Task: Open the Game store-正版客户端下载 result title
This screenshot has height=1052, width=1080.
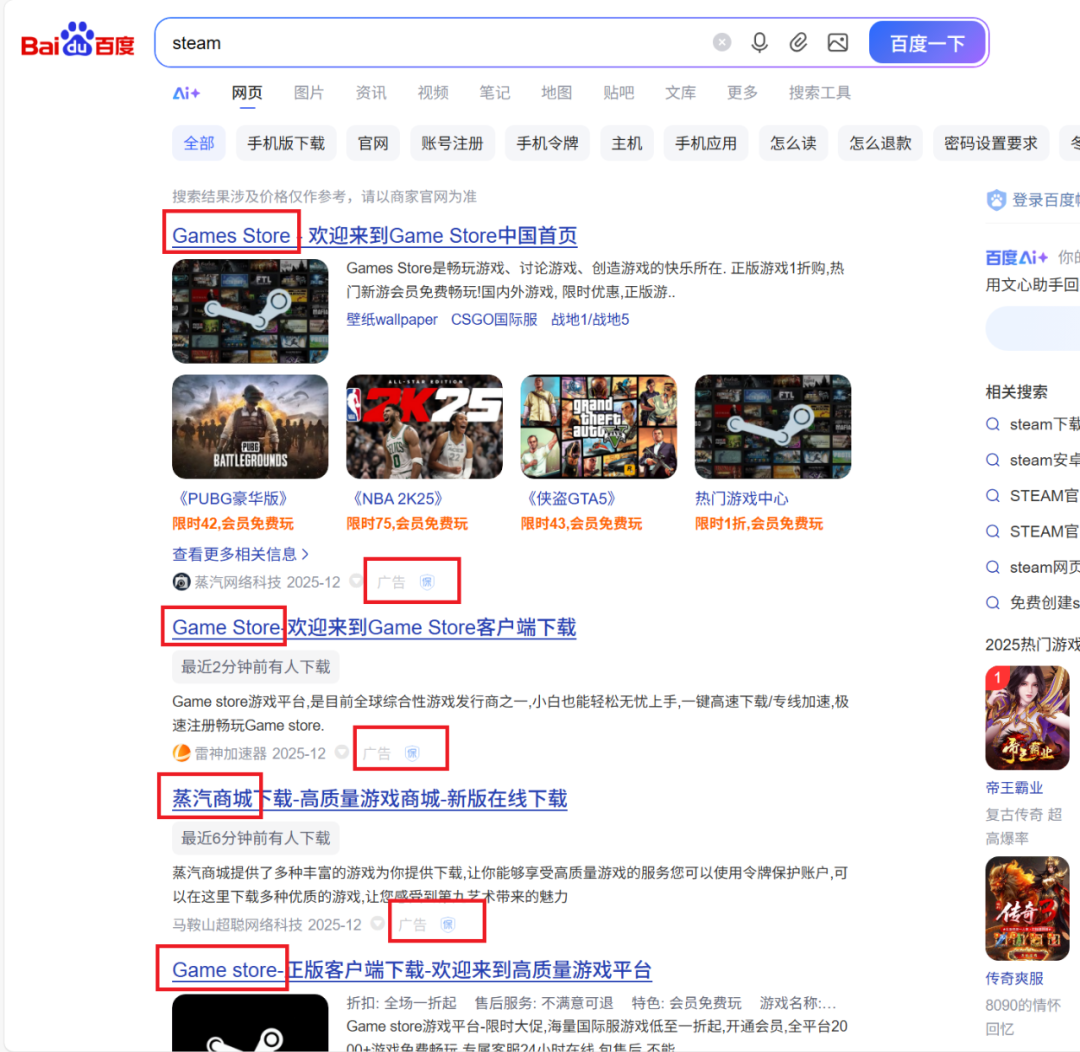Action: point(412,970)
